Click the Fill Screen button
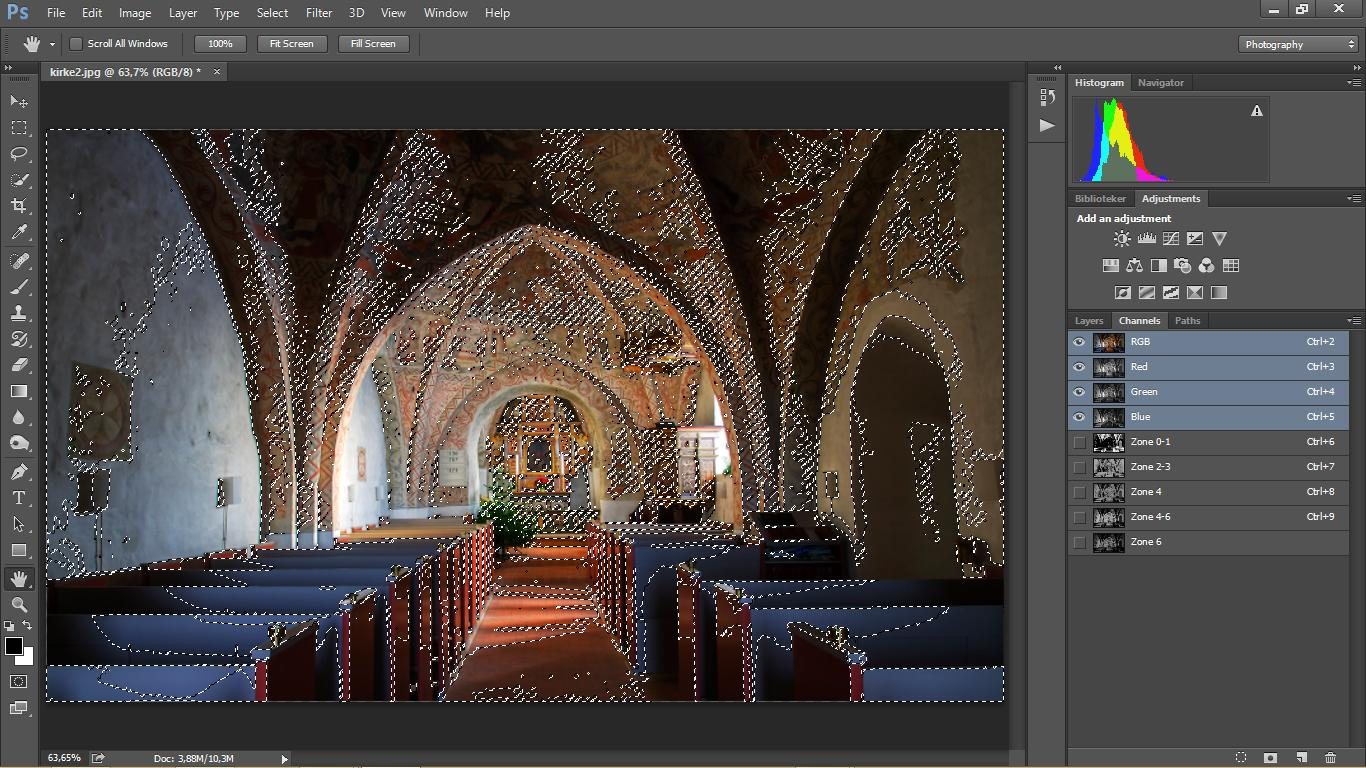The height and width of the screenshot is (768, 1366). 373,44
